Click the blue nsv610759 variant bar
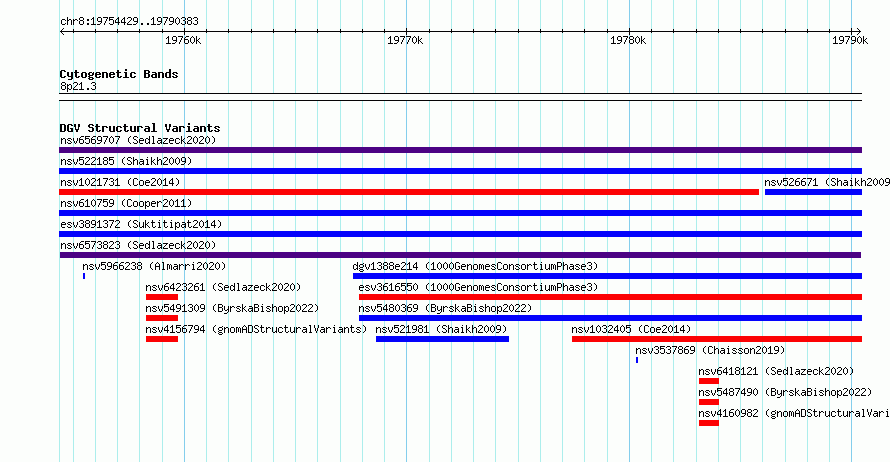This screenshot has height=462, width=890. coord(460,213)
